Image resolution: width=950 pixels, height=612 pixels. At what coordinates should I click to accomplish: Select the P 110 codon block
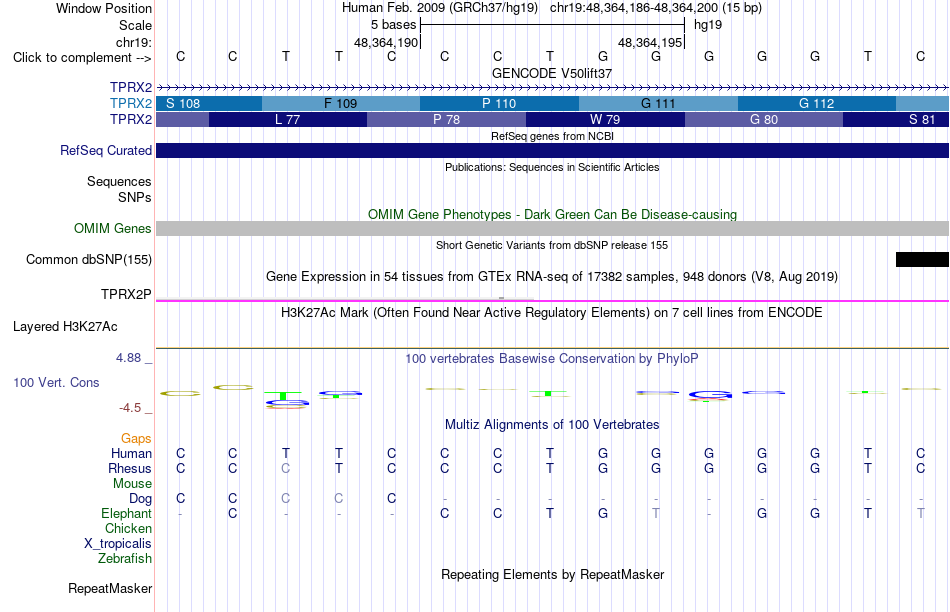(x=499, y=104)
